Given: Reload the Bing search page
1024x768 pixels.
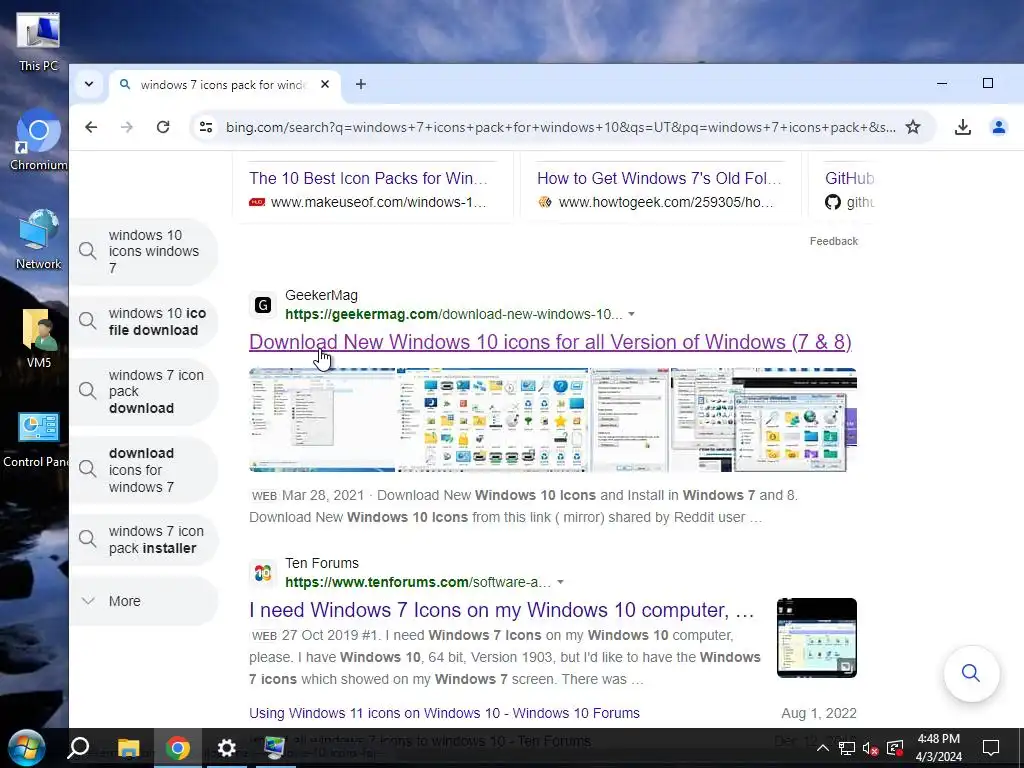Looking at the screenshot, I should [163, 127].
